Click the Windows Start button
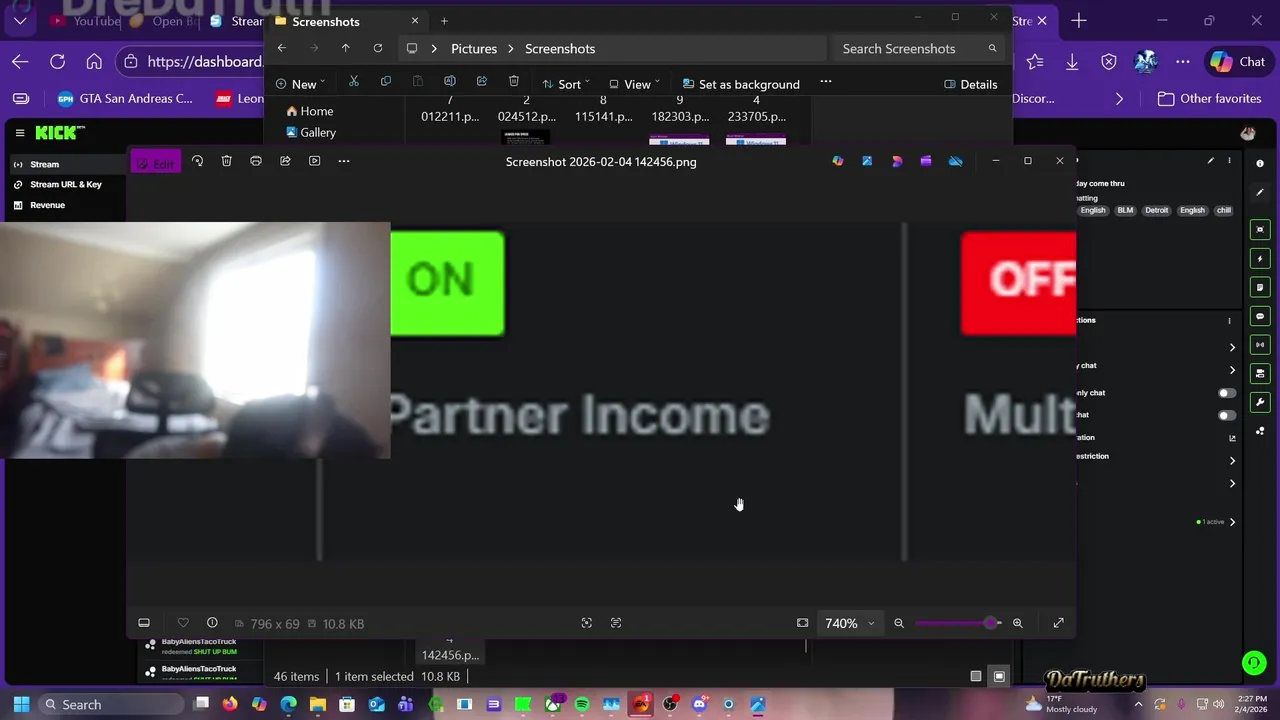This screenshot has width=1280, height=720. coord(21,704)
